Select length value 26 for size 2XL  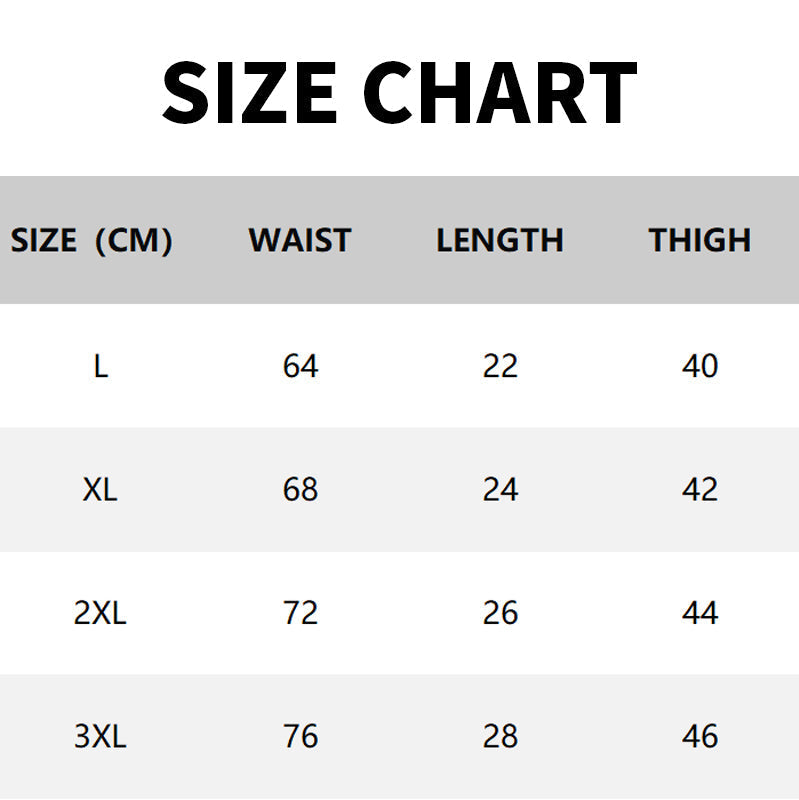point(500,613)
